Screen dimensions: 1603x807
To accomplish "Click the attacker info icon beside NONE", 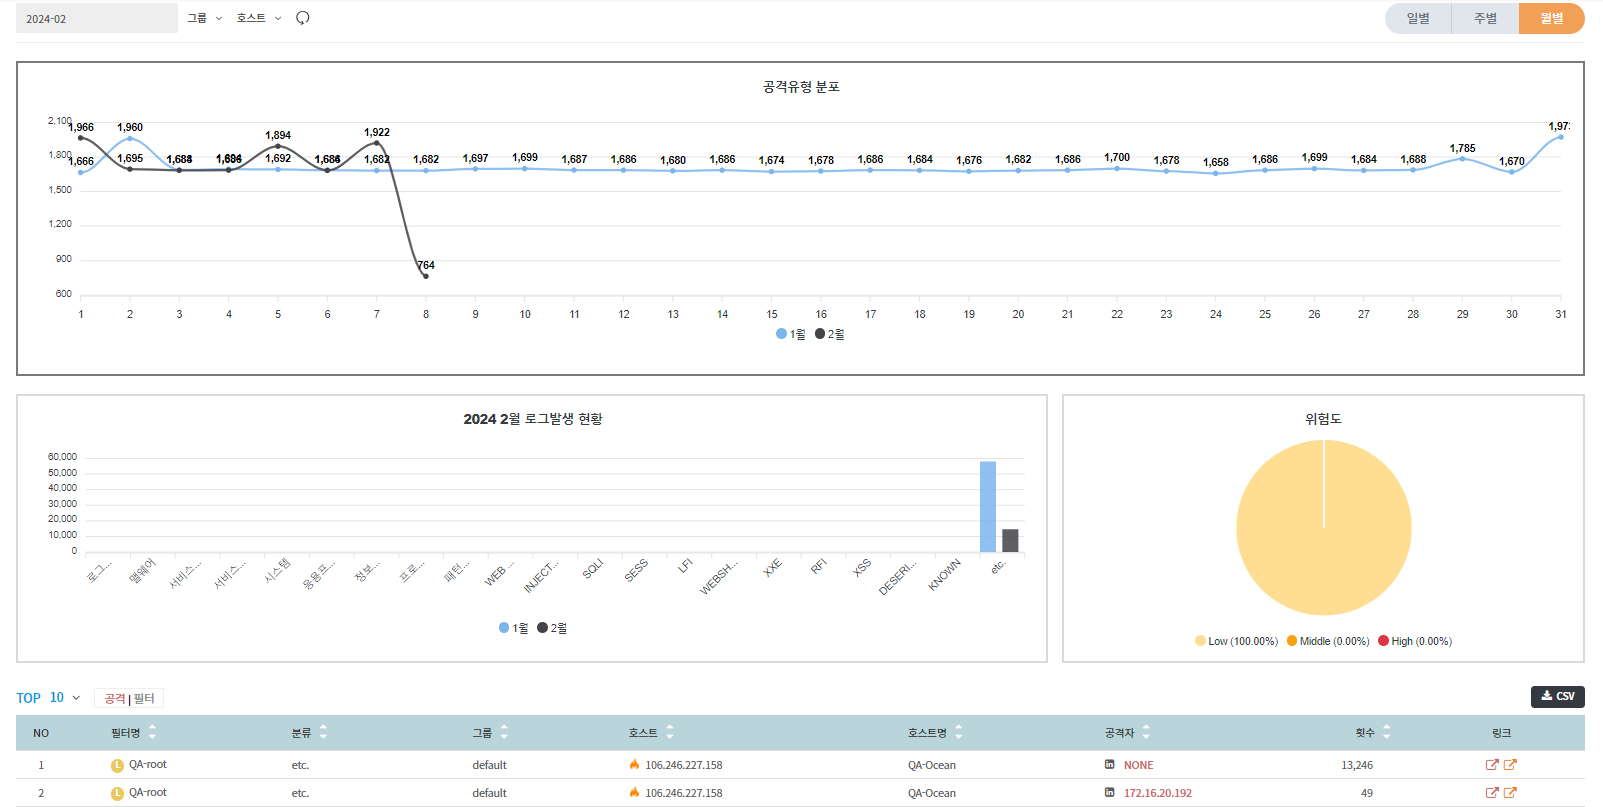I will (1110, 765).
